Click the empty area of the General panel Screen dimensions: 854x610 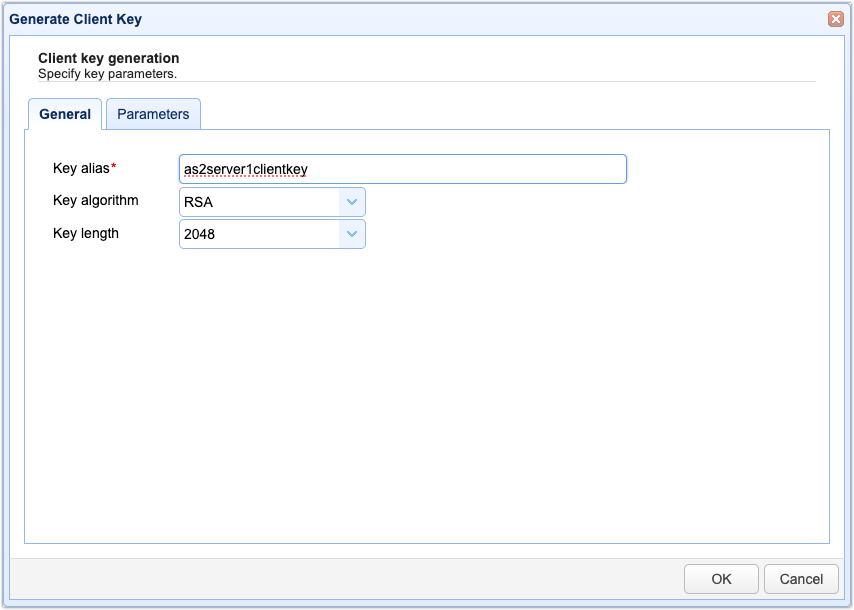coord(427,400)
